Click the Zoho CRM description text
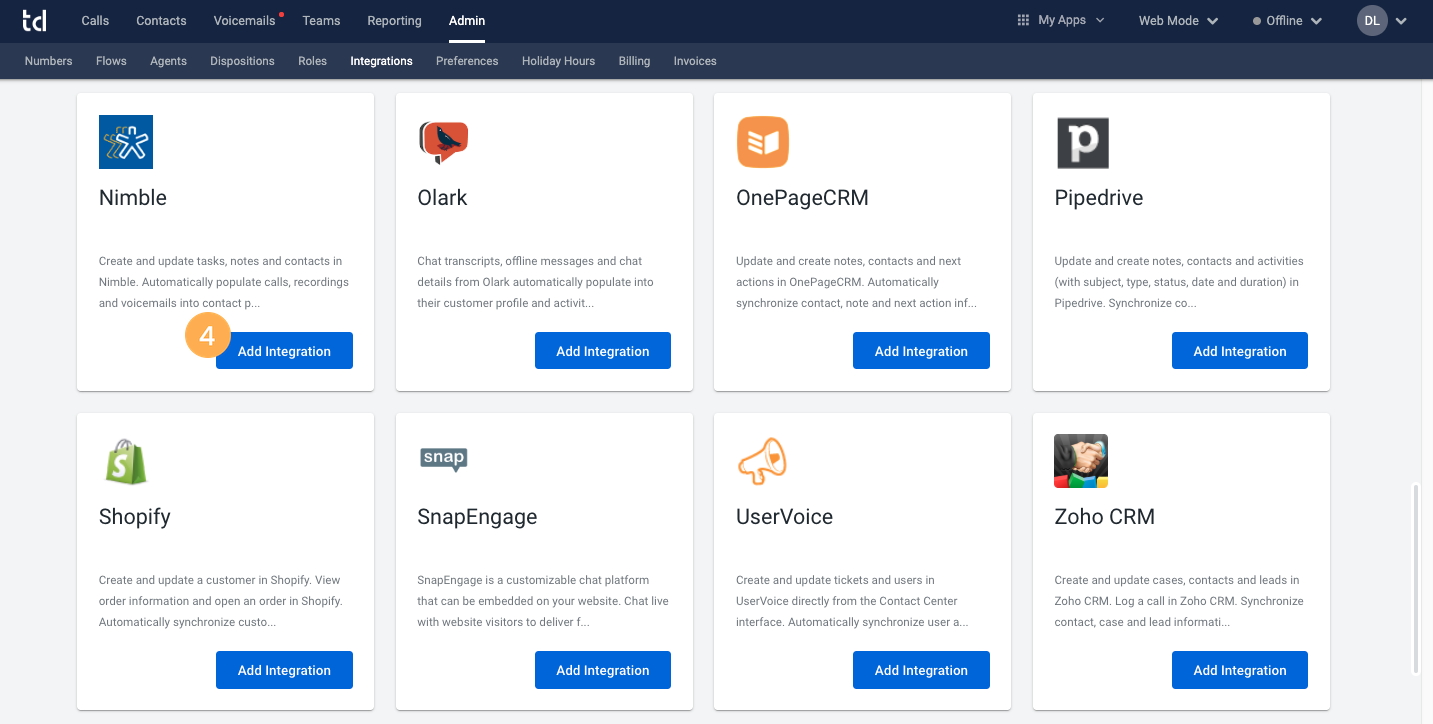 pos(1179,601)
